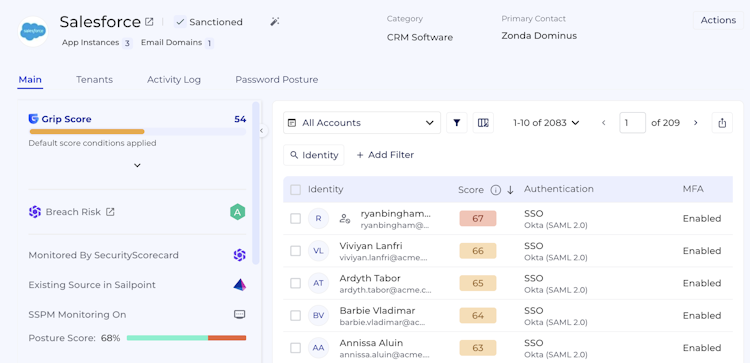Click primary contact Zonda Dominus
Image resolution: width=750 pixels, height=363 pixels.
539,36
